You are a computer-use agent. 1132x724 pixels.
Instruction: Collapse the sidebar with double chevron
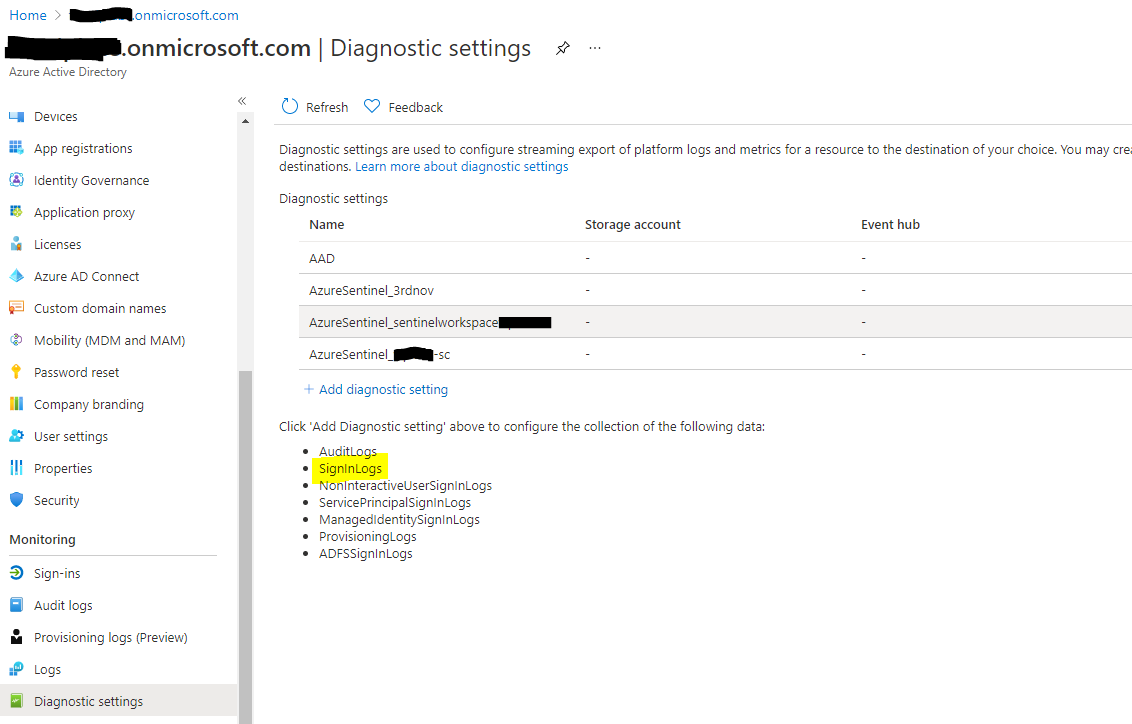tap(242, 101)
